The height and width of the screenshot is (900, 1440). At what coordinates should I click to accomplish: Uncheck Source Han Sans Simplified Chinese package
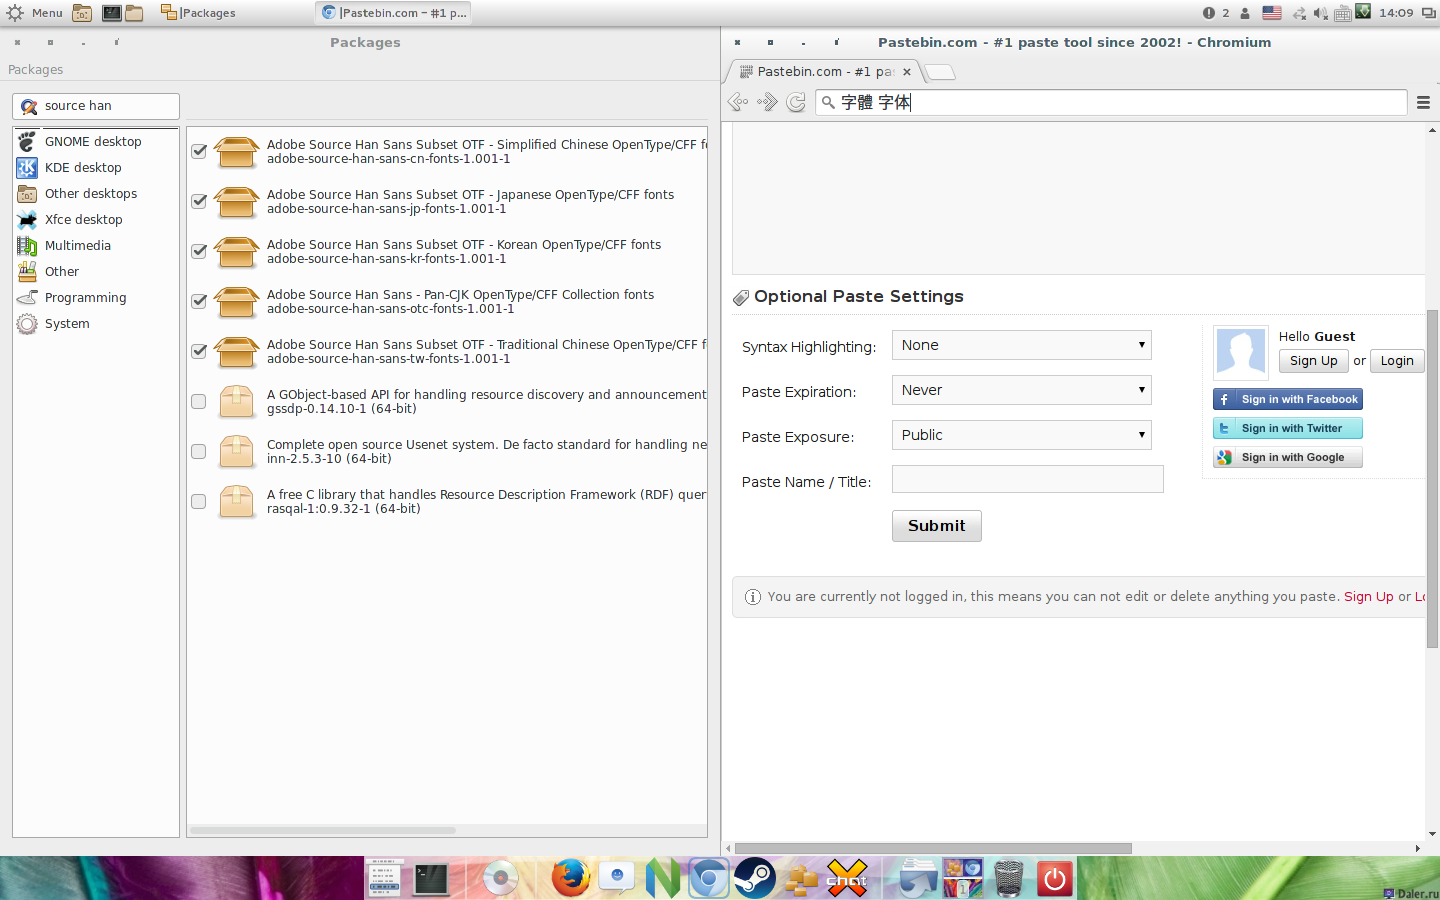[199, 151]
